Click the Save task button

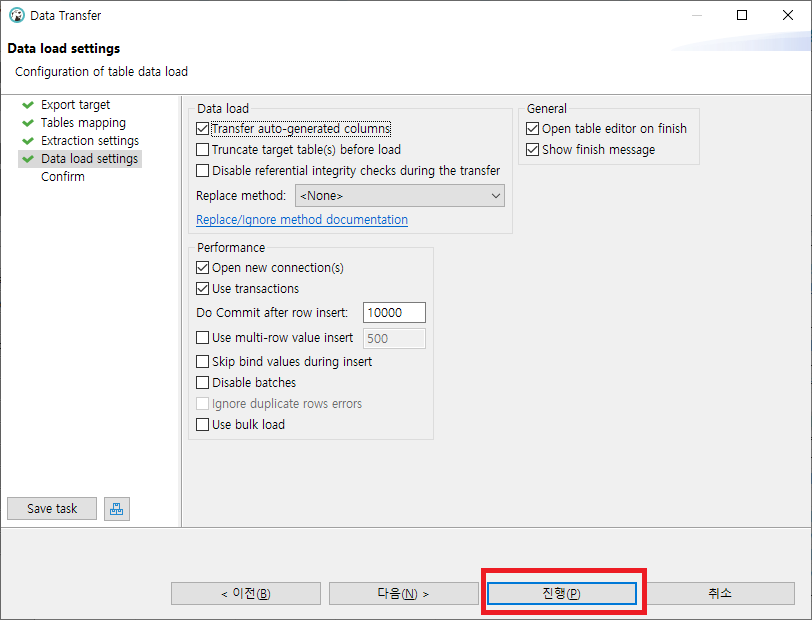tap(52, 509)
